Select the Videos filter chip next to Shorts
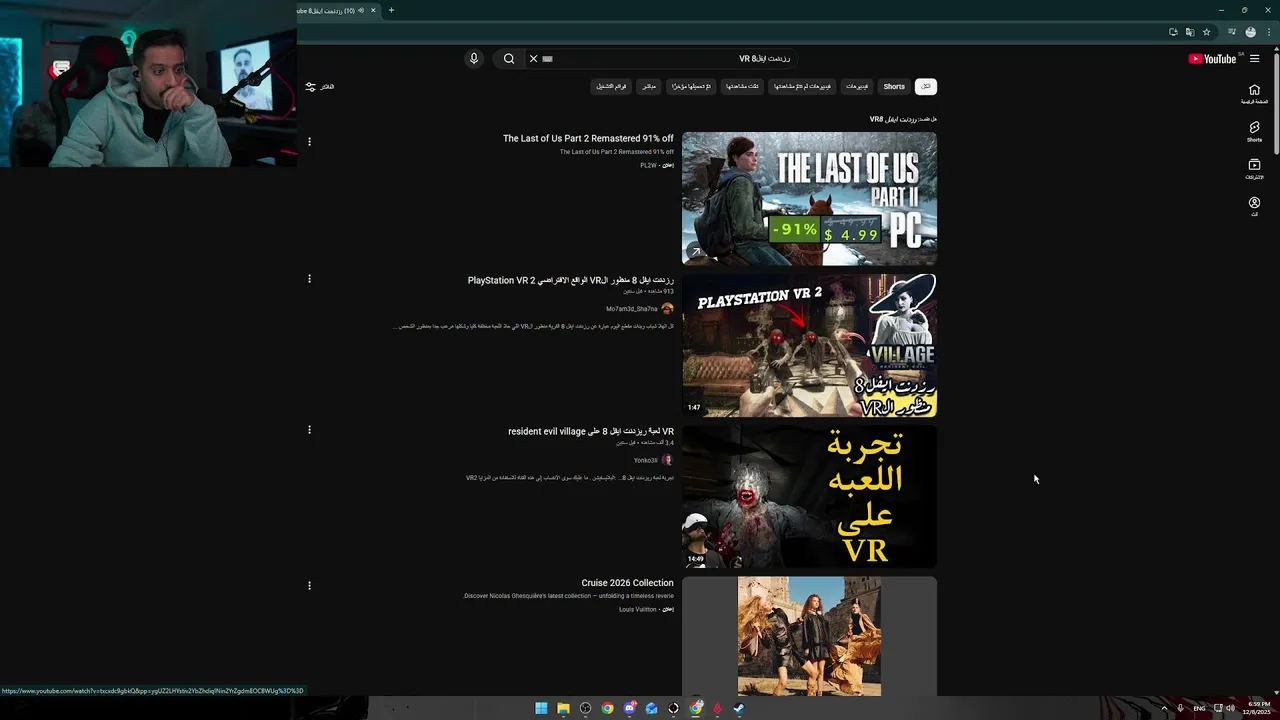Screen dimensions: 1280x720 point(857,87)
